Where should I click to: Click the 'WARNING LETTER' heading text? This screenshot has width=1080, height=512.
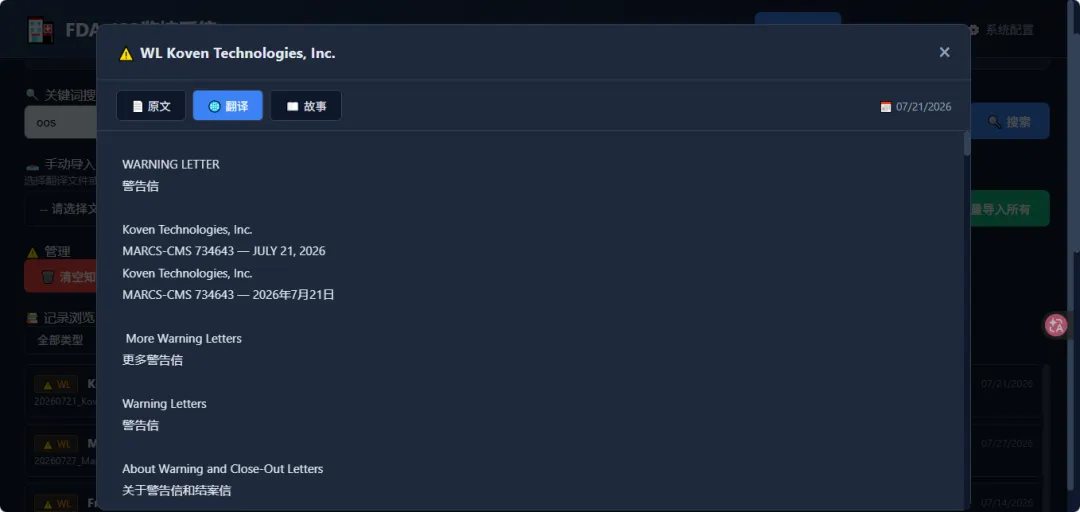(x=171, y=165)
